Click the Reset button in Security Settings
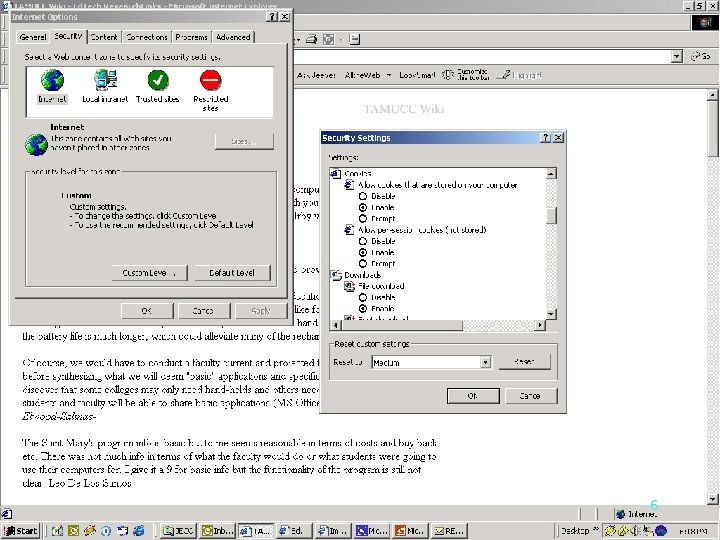Screen dimensions: 720x540 [524, 361]
